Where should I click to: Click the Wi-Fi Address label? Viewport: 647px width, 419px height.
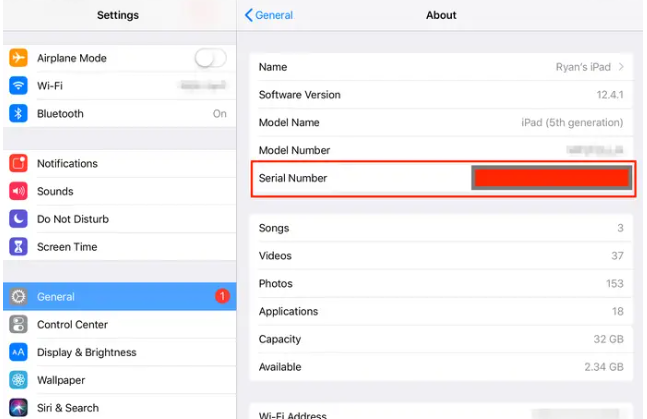(x=293, y=415)
